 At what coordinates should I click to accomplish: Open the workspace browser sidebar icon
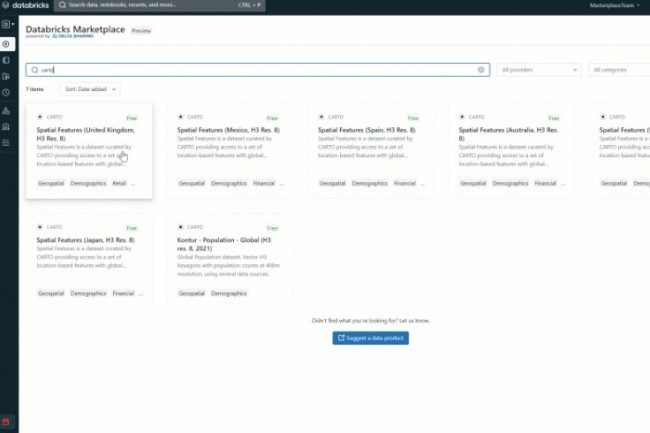click(x=6, y=60)
